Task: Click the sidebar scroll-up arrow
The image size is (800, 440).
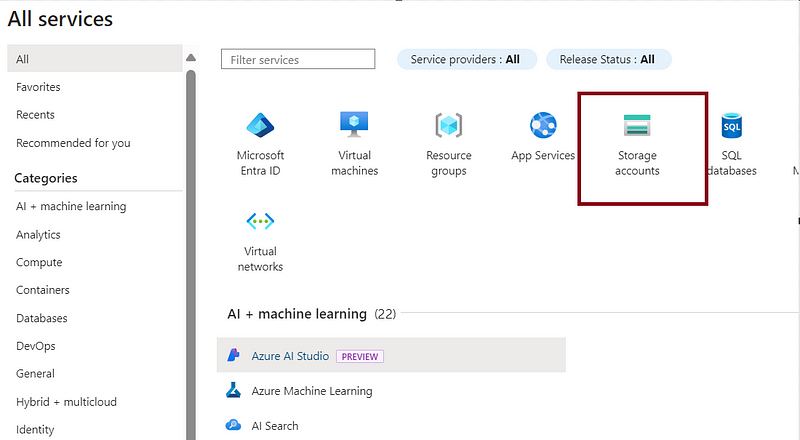Action: (x=191, y=58)
